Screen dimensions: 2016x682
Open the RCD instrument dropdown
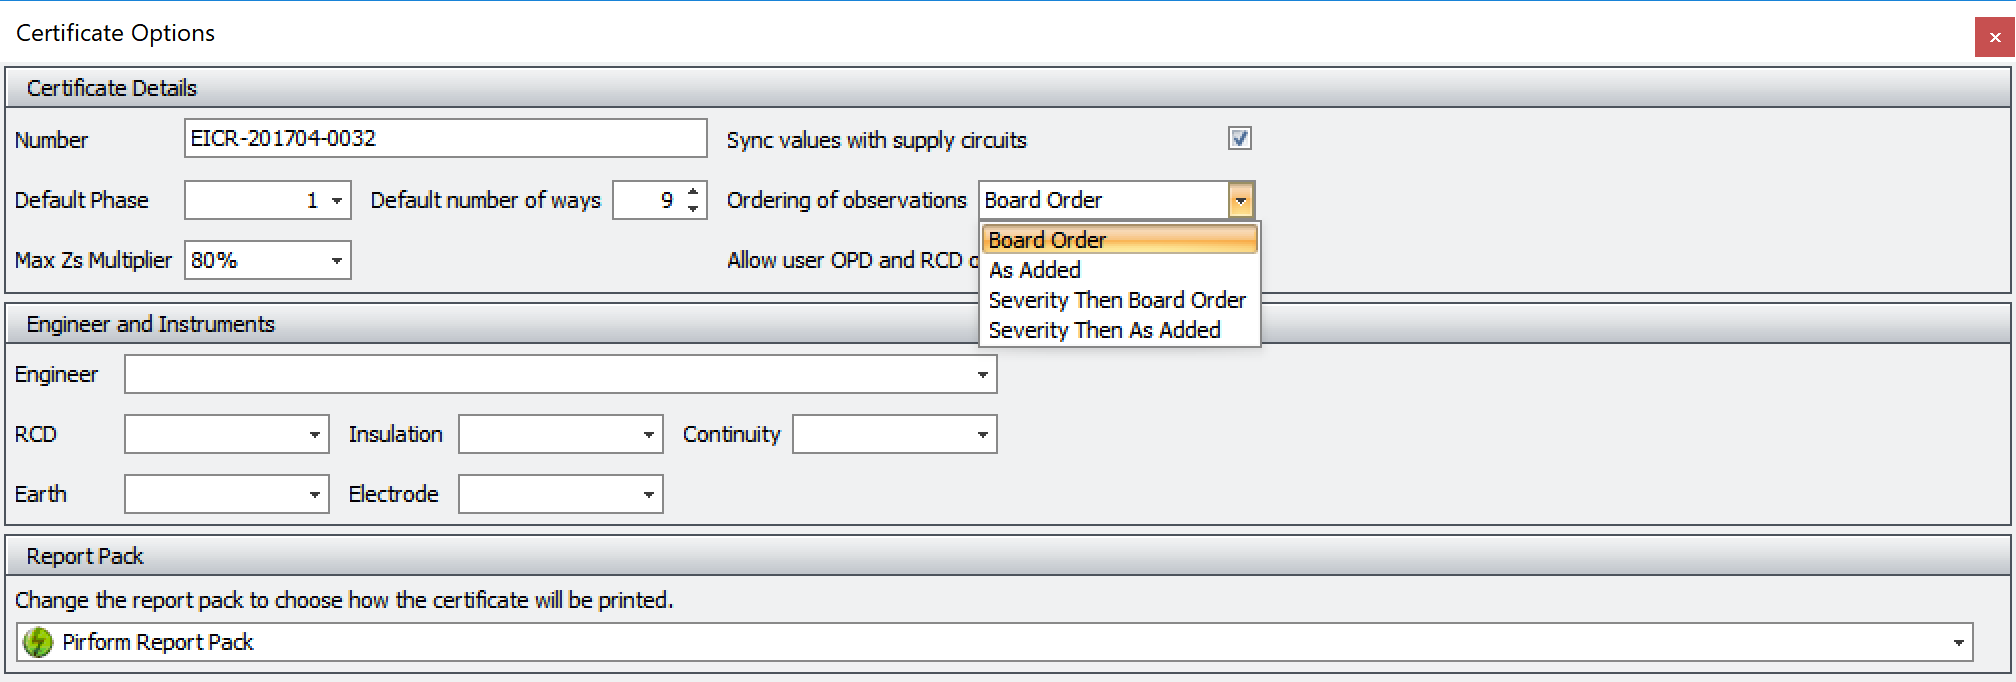click(x=314, y=435)
